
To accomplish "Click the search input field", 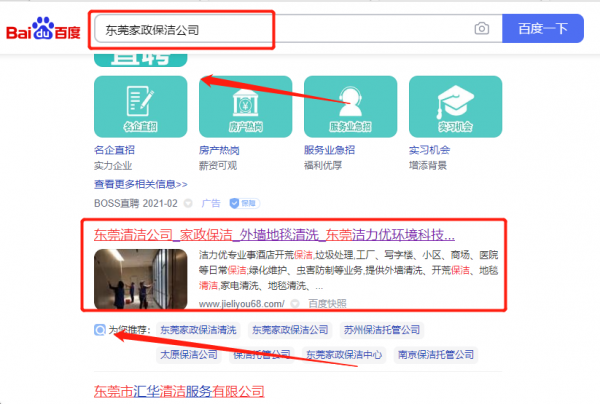I will coord(280,29).
